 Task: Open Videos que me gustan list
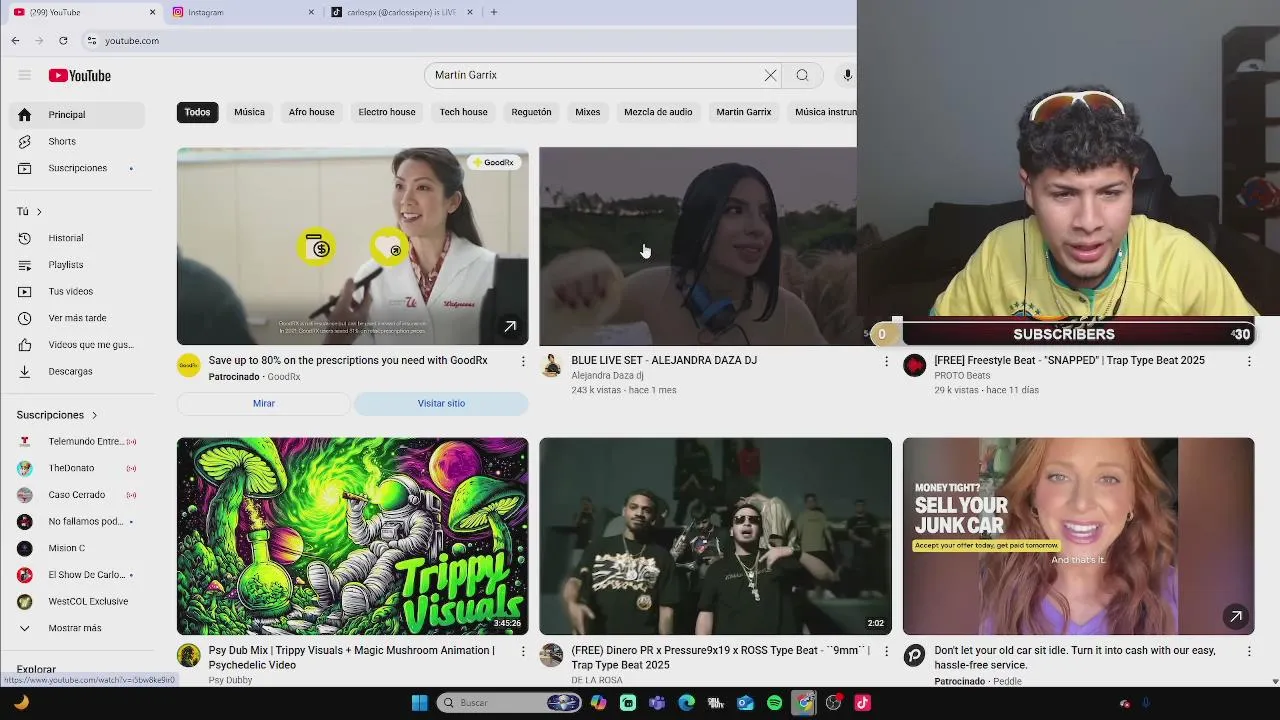(77, 345)
